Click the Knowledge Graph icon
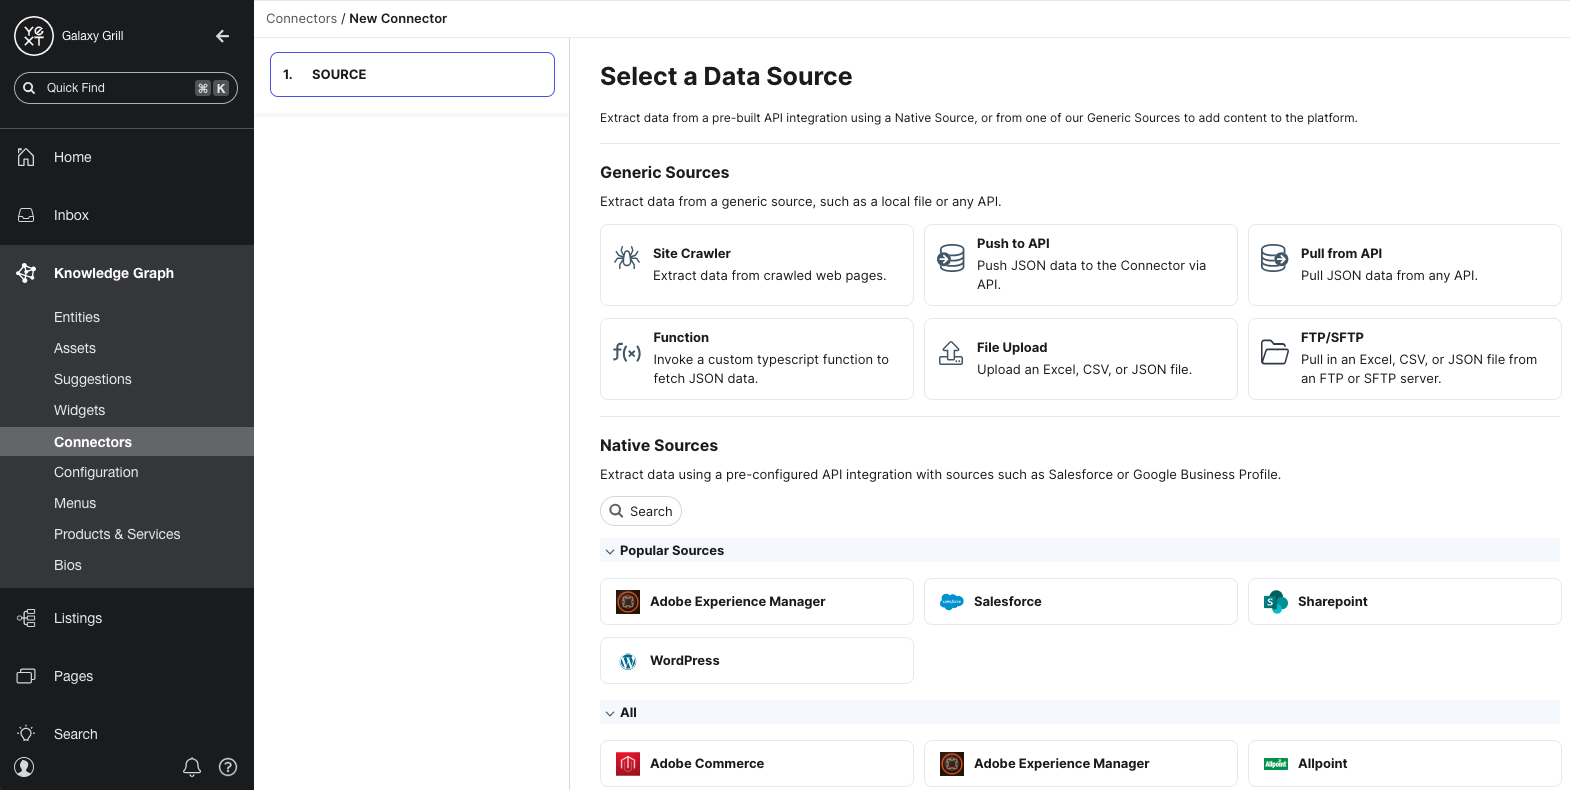Viewport: 1570px width, 790px height. [x=26, y=273]
